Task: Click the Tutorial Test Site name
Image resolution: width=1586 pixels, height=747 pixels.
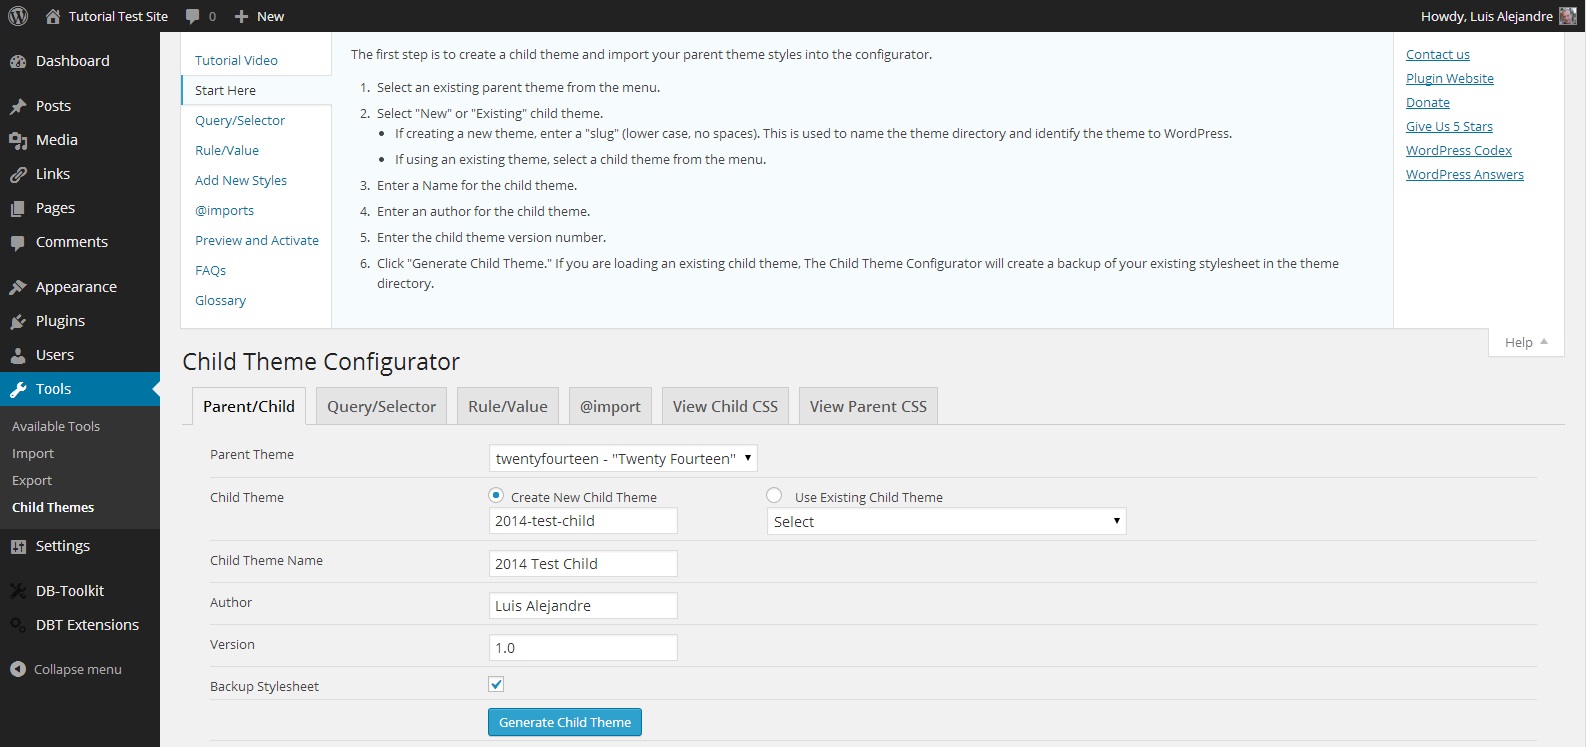Action: [x=118, y=16]
